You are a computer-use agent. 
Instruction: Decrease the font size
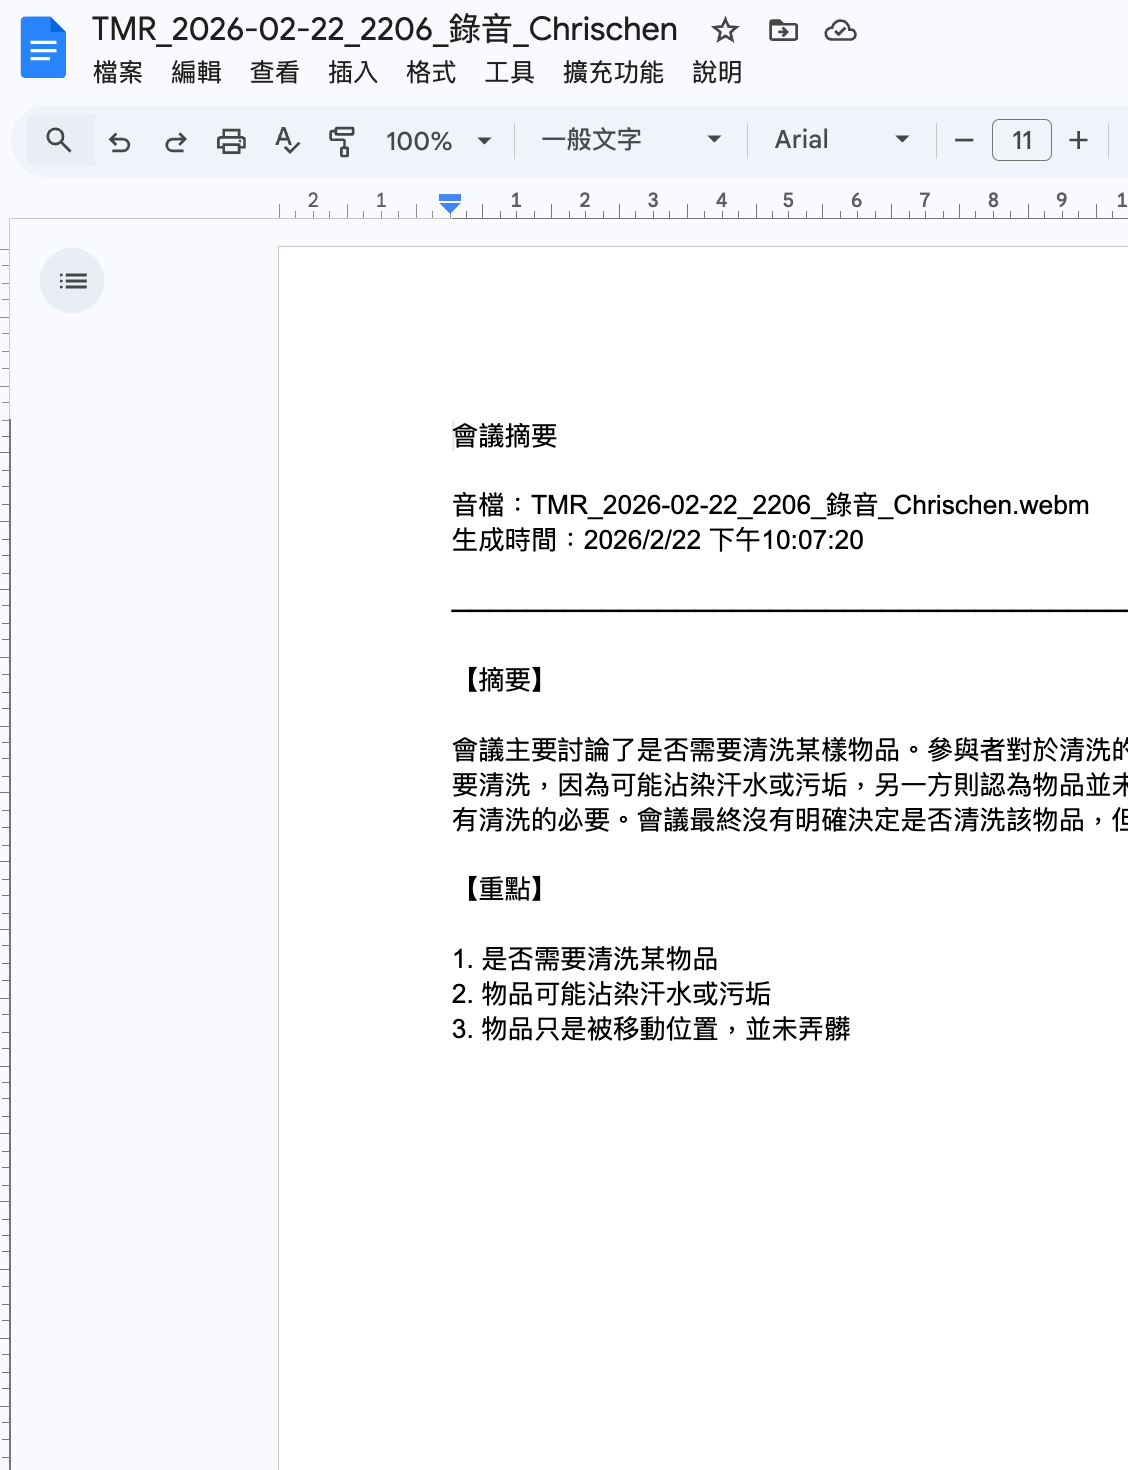962,140
